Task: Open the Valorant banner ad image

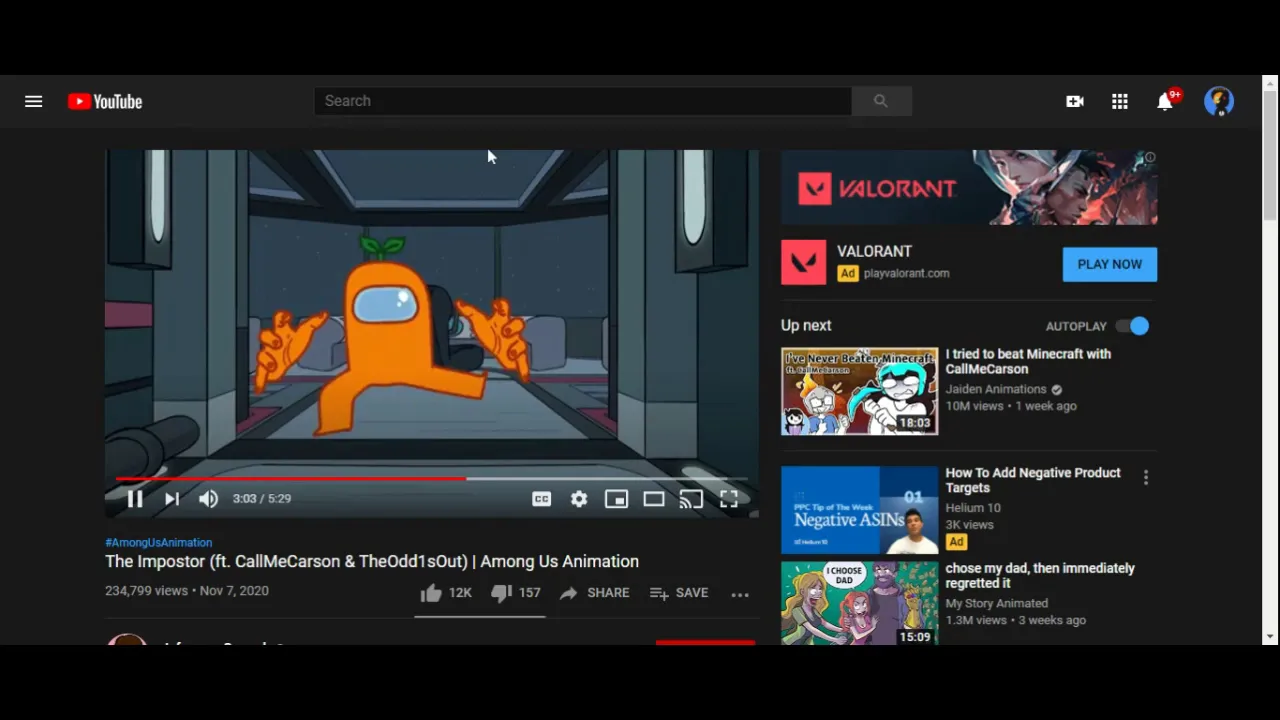Action: tap(969, 188)
